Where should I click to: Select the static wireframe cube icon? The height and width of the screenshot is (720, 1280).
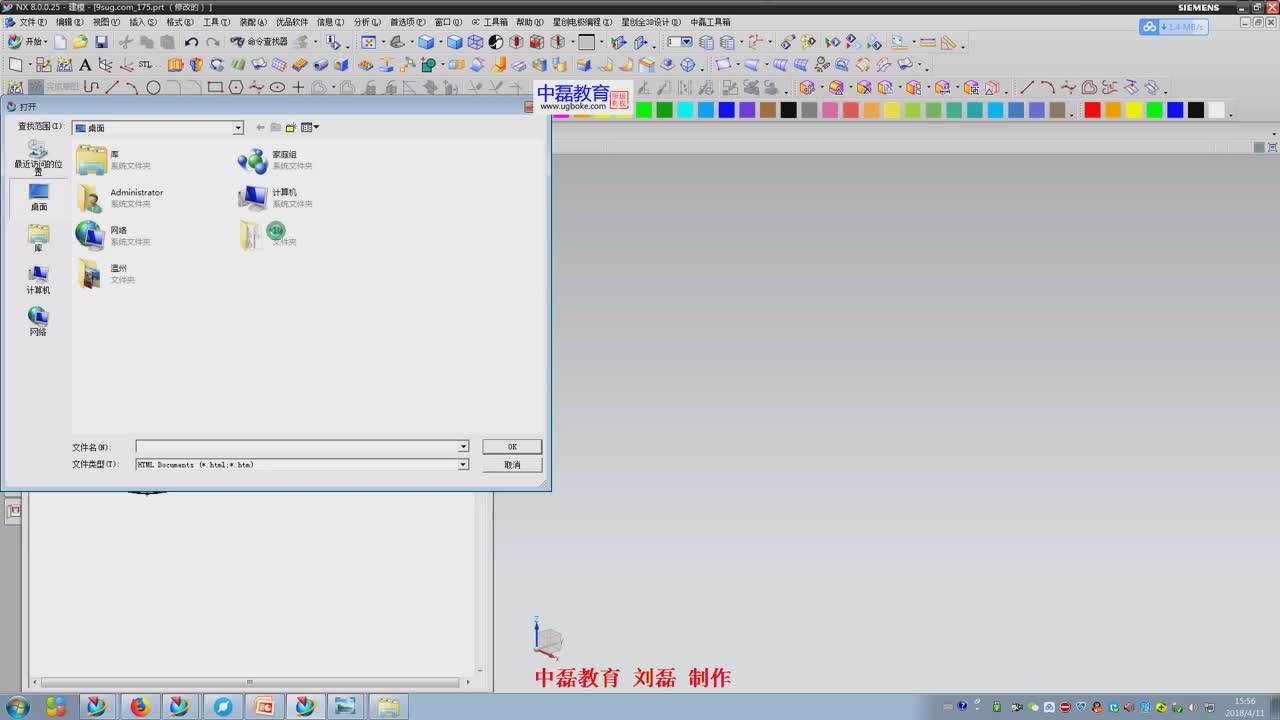475,42
